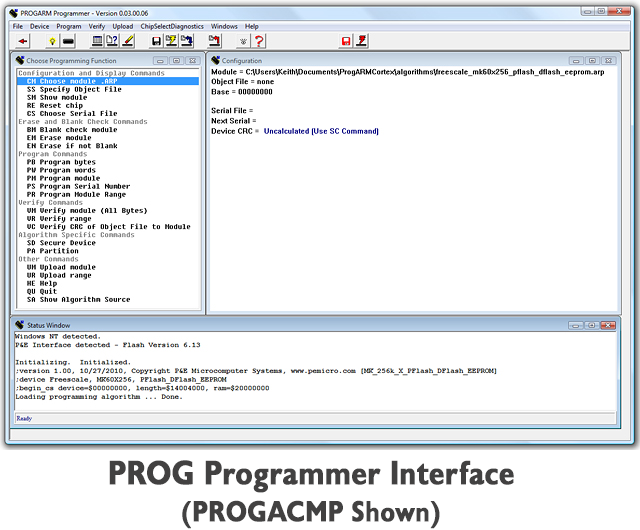Click the black floppy disk toolbar icon
Image resolution: width=640 pixels, height=530 pixels.
[156, 41]
